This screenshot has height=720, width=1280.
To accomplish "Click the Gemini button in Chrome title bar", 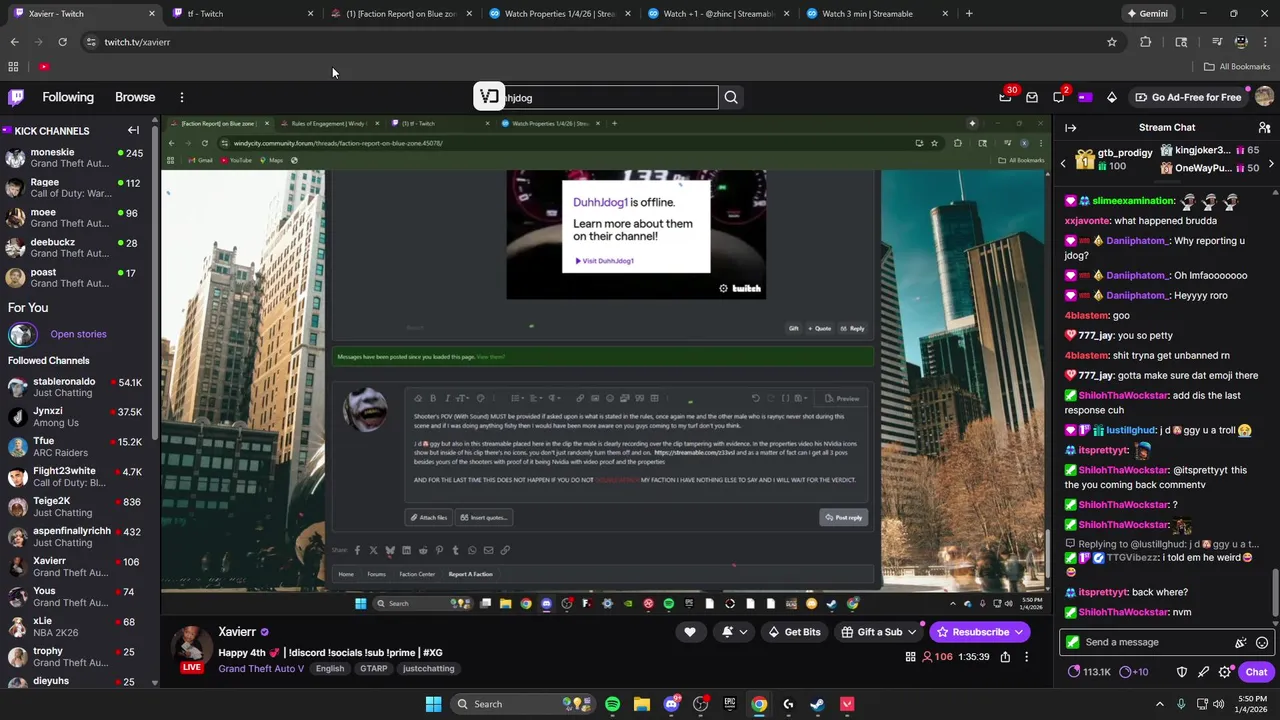I will tap(1147, 14).
